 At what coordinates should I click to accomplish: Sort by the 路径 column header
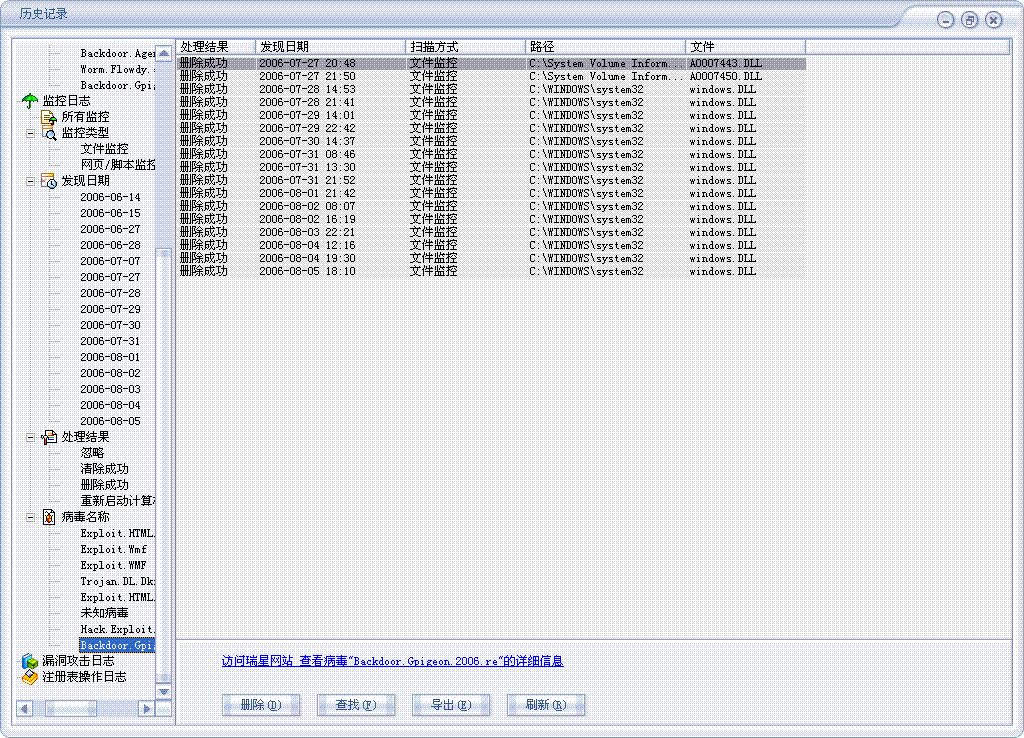click(605, 47)
